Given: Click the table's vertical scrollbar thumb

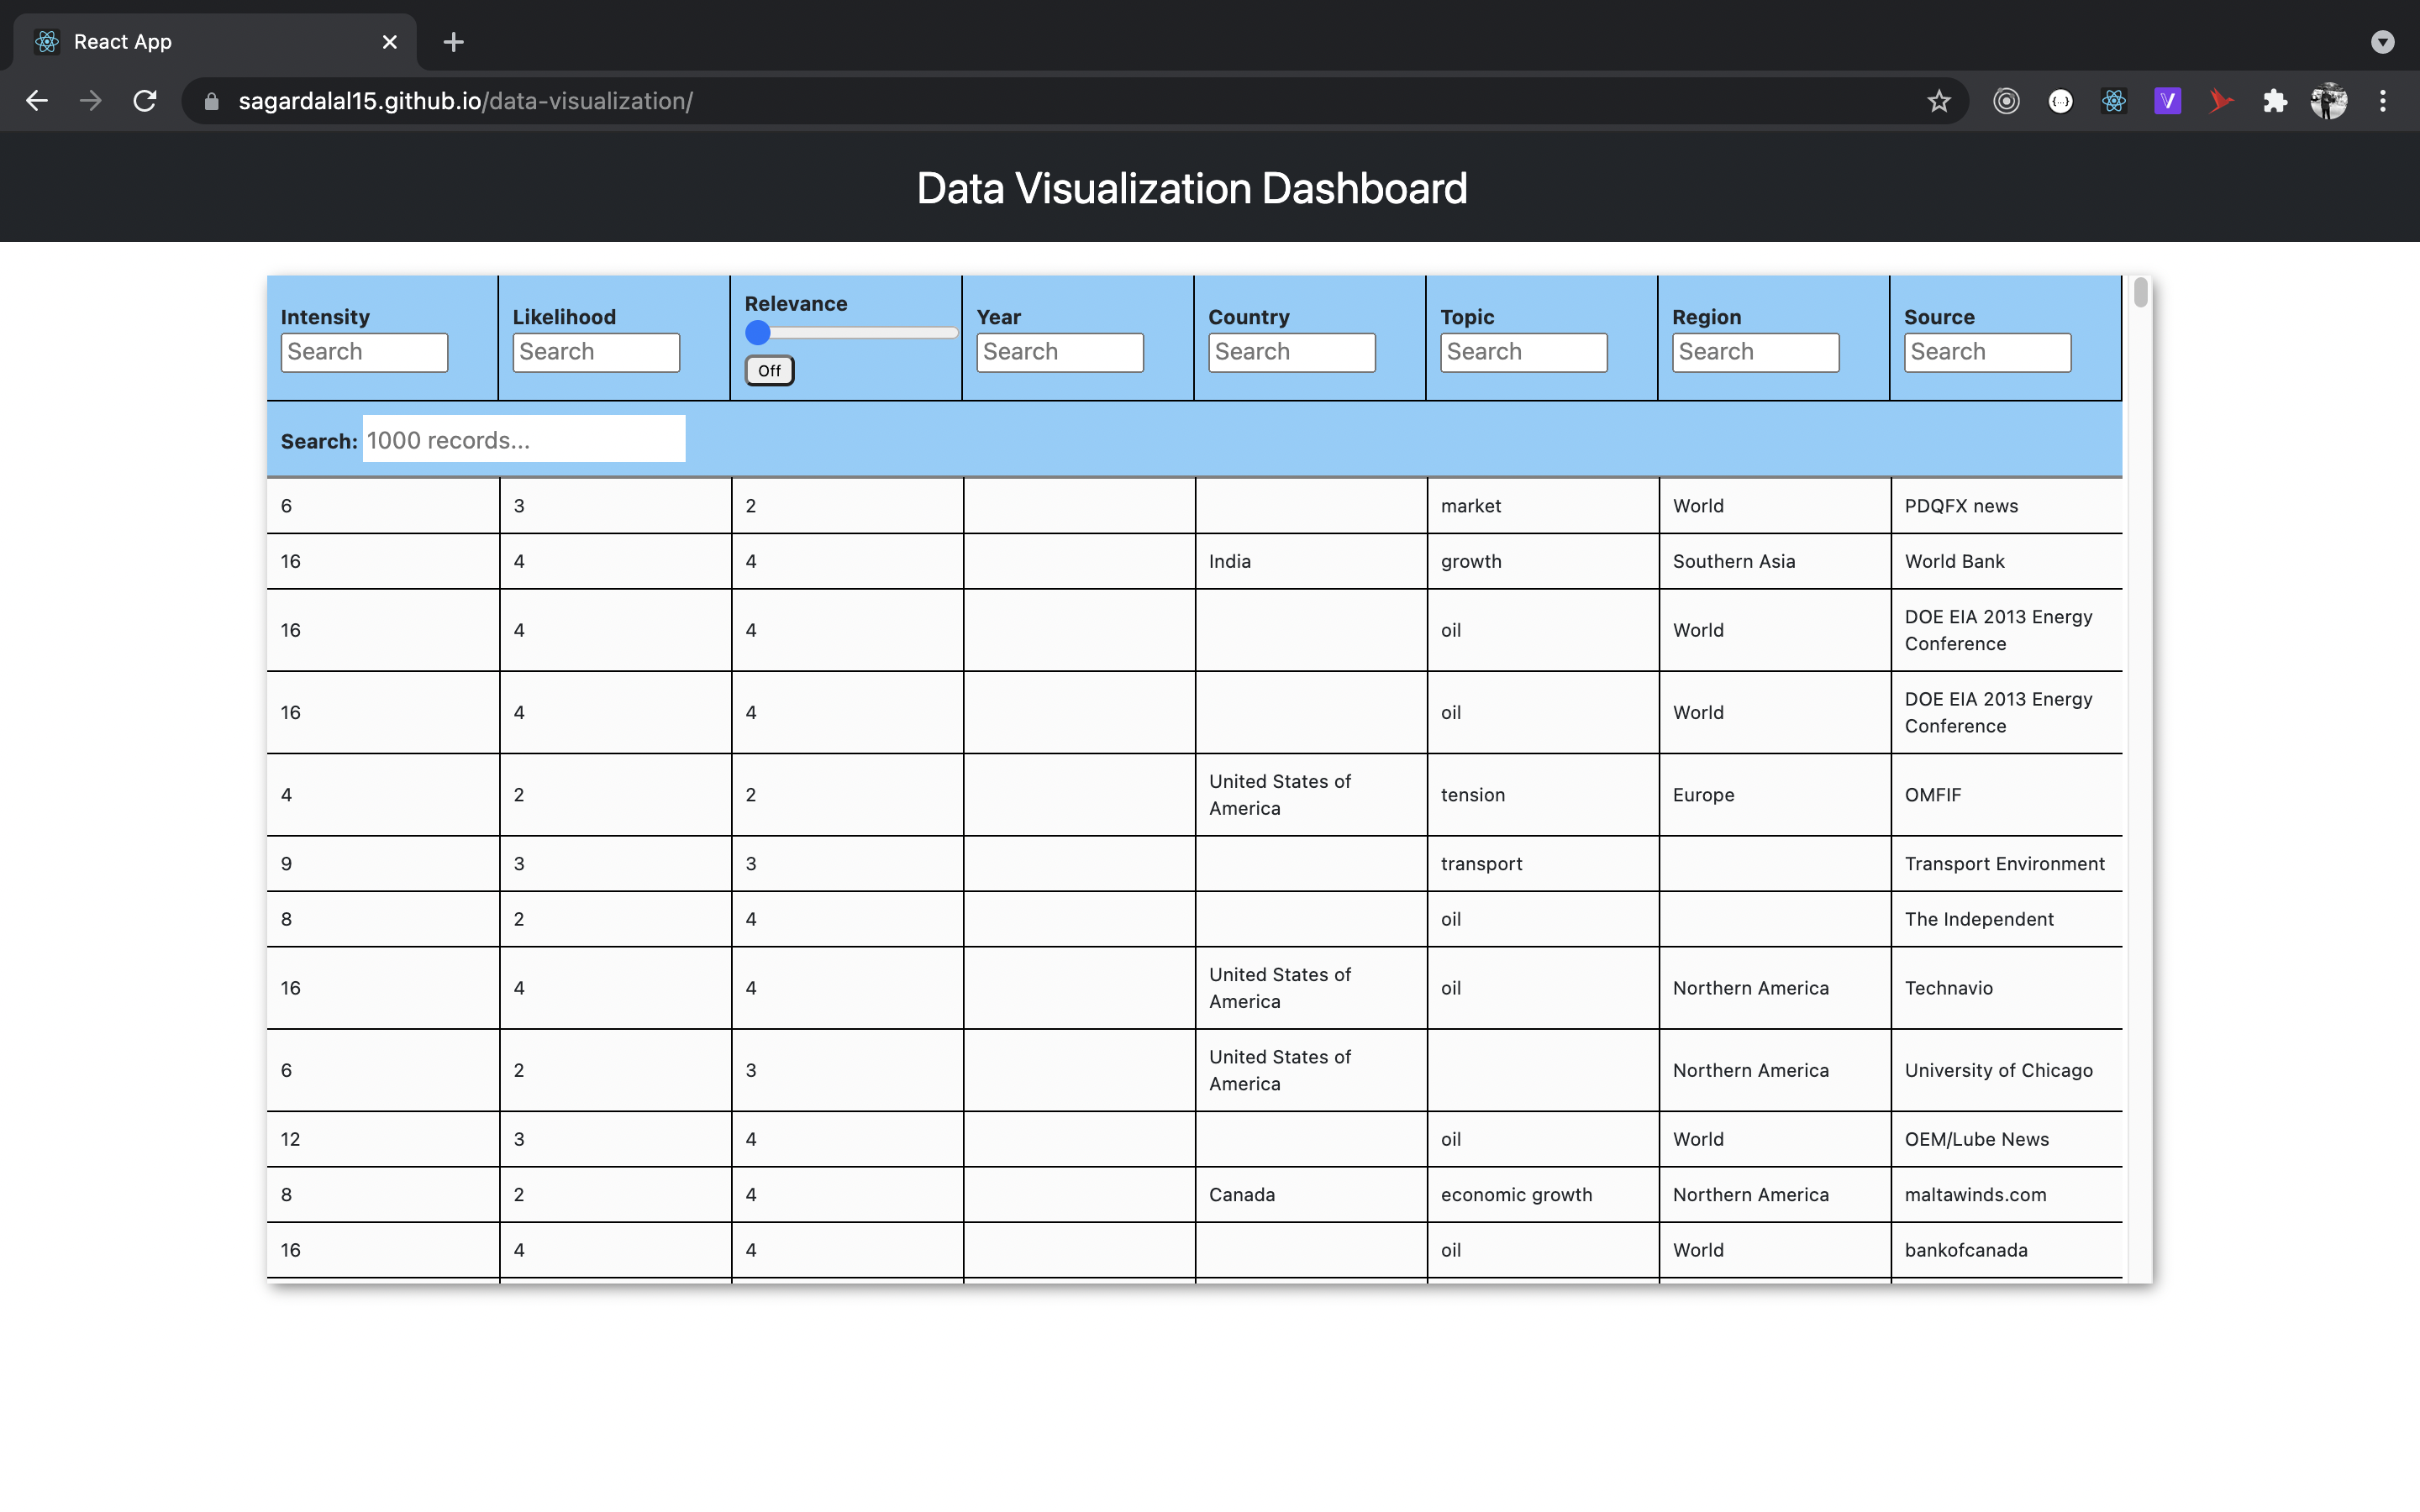Looking at the screenshot, I should [x=2140, y=293].
